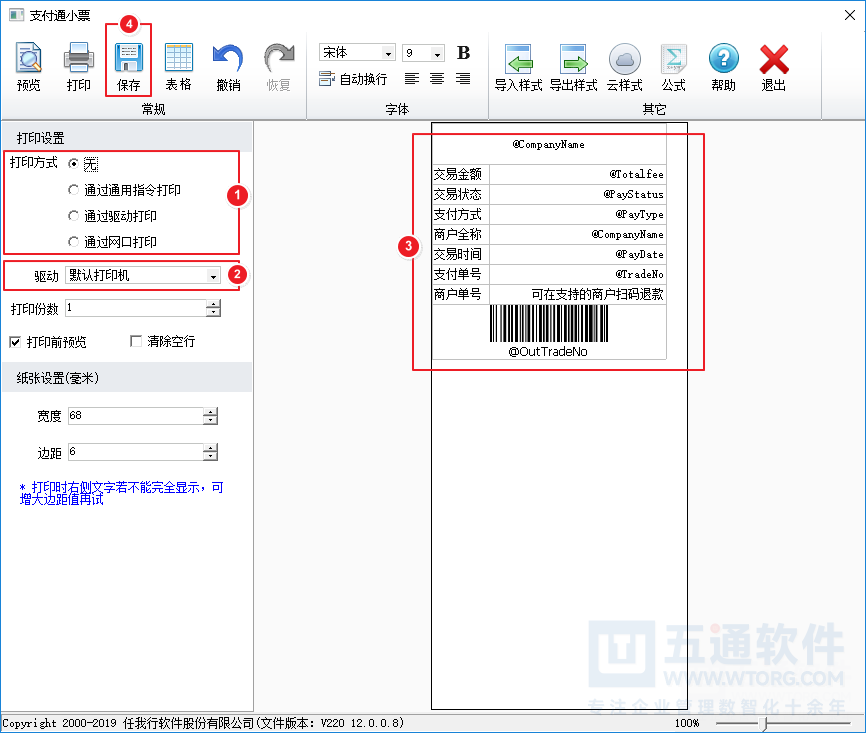Align text to the right
The height and width of the screenshot is (733, 866).
[x=463, y=78]
